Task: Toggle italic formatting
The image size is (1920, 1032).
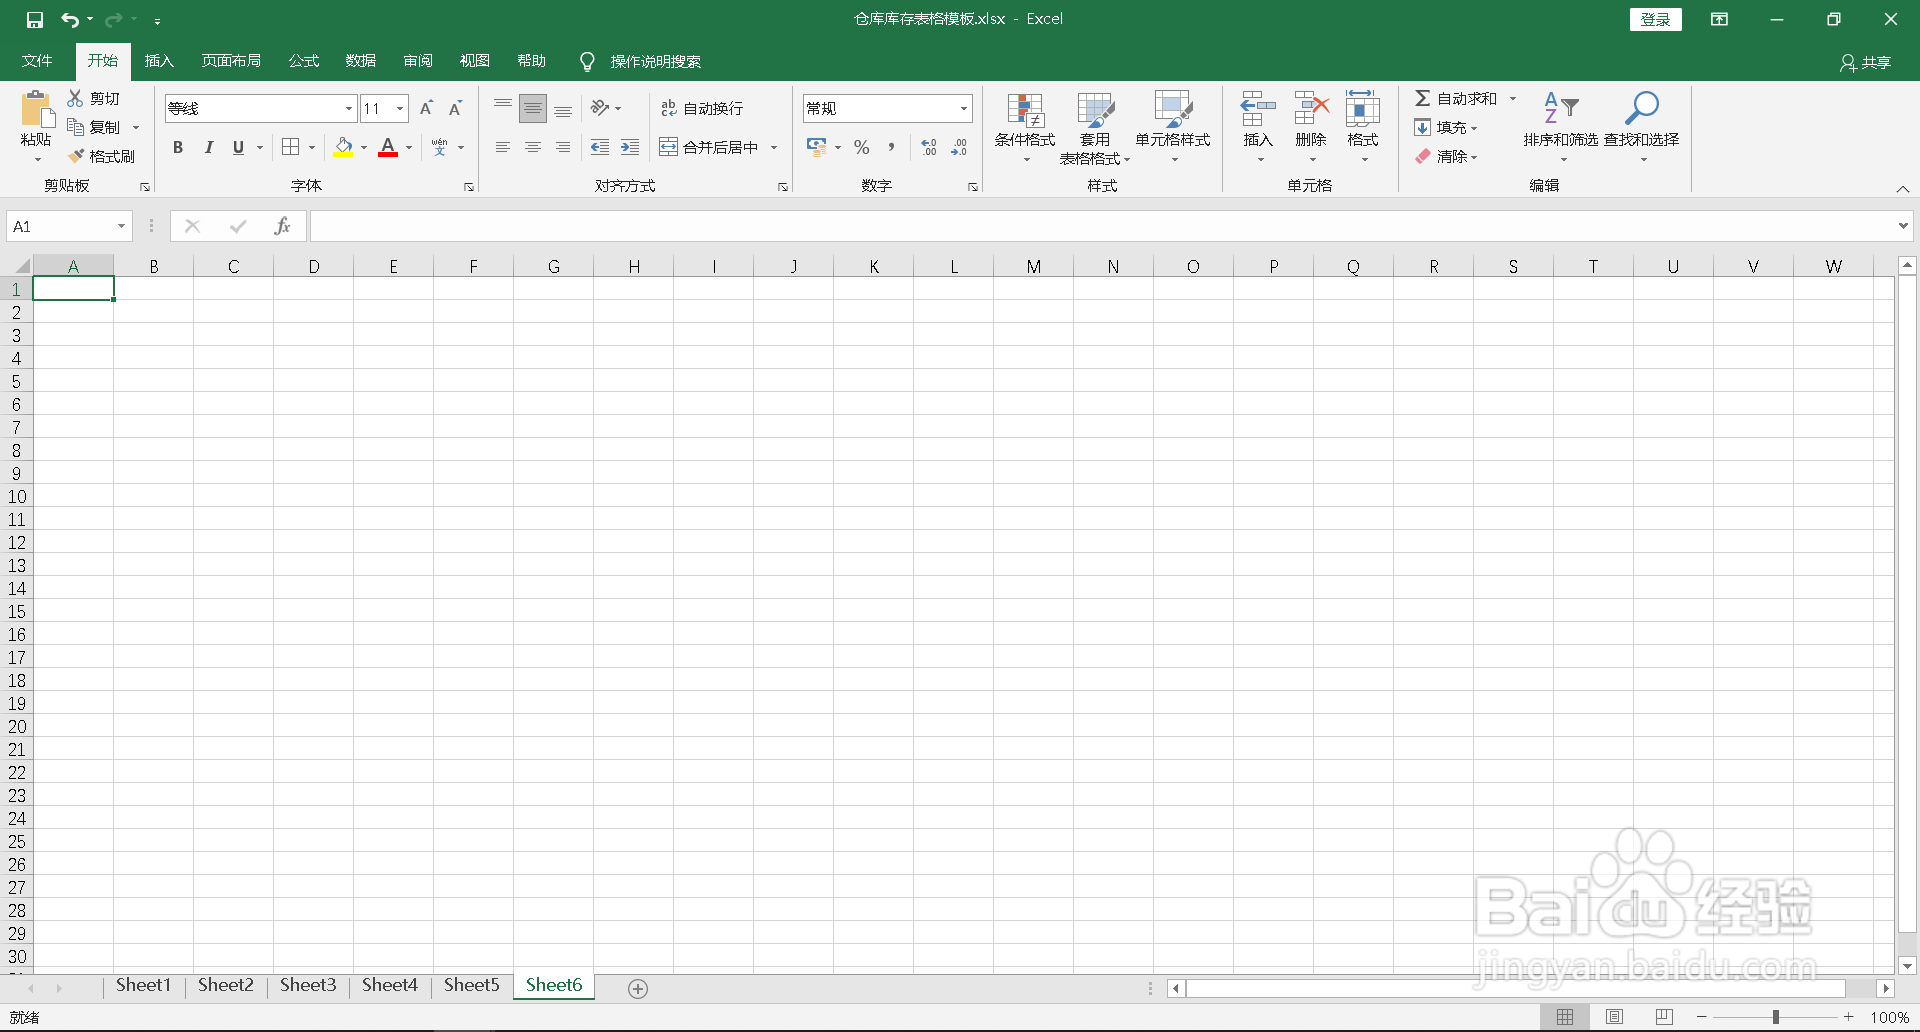Action: tap(208, 147)
